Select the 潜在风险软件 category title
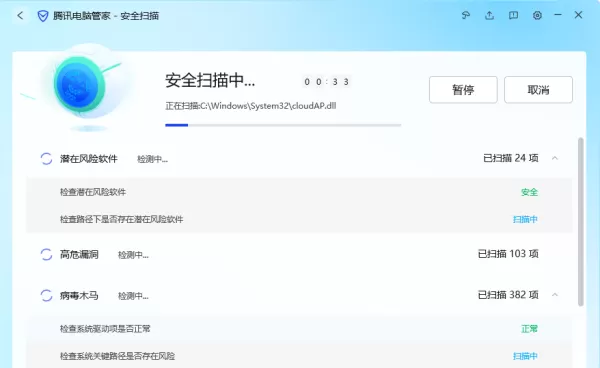This screenshot has width=600, height=368. coord(89,159)
